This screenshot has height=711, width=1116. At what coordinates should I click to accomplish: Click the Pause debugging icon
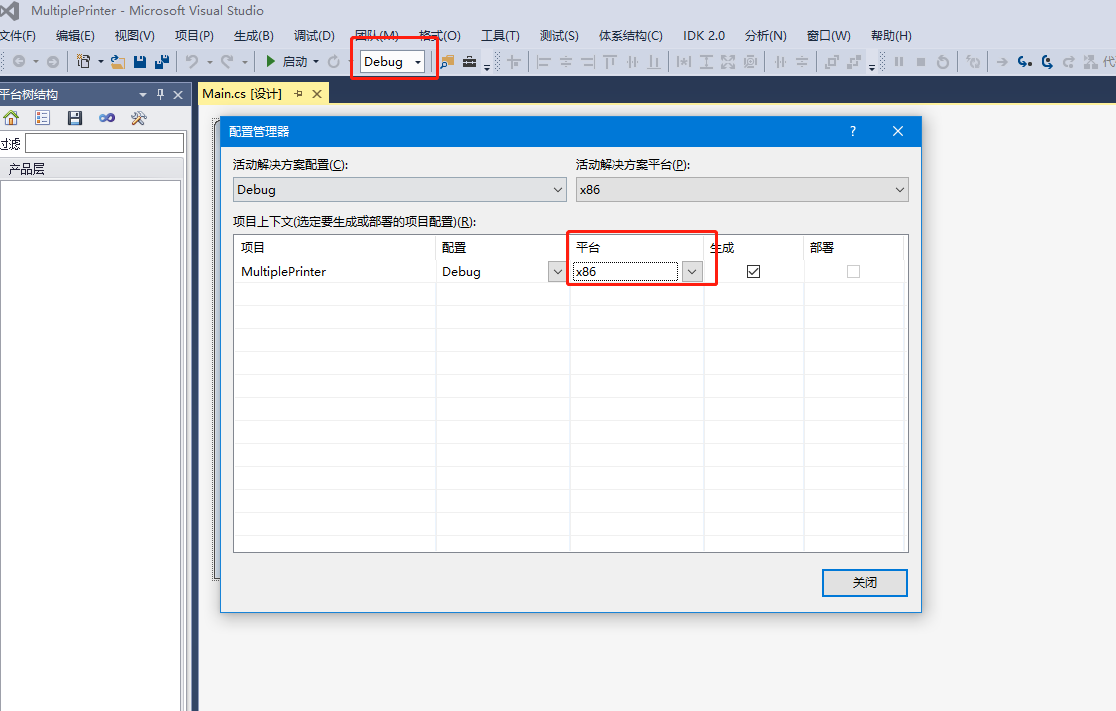(899, 62)
